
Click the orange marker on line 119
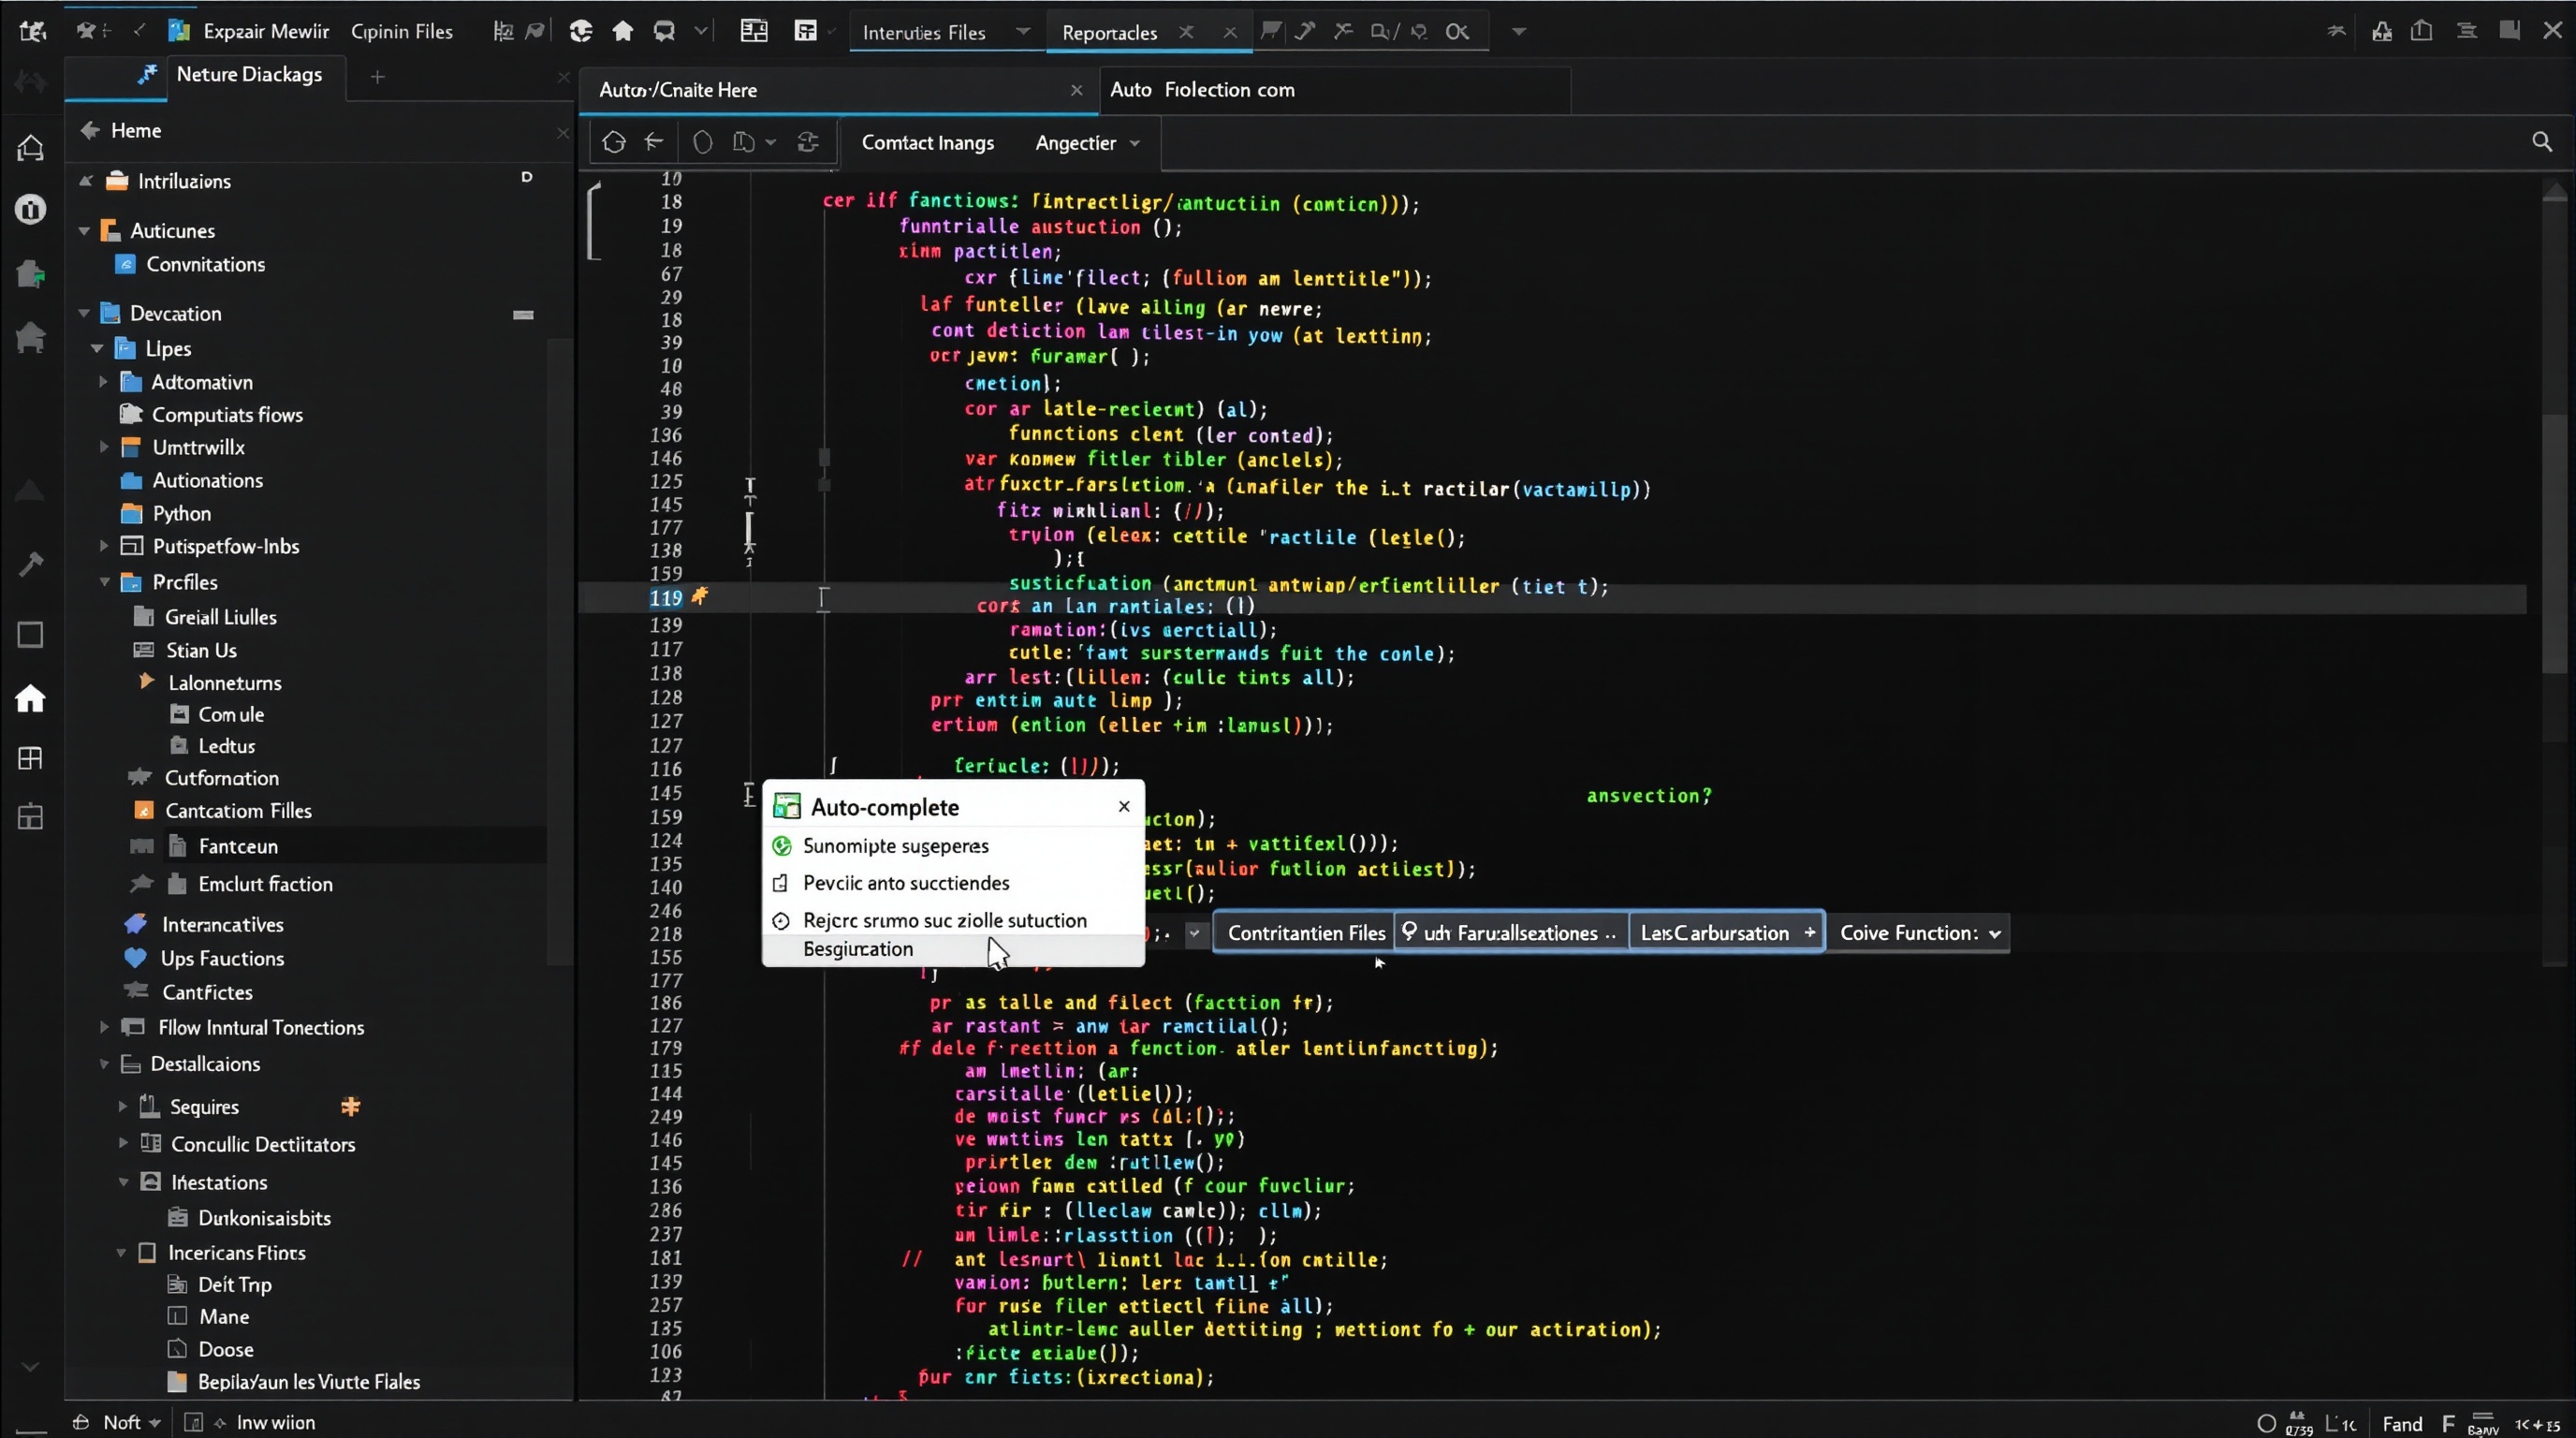coord(700,596)
